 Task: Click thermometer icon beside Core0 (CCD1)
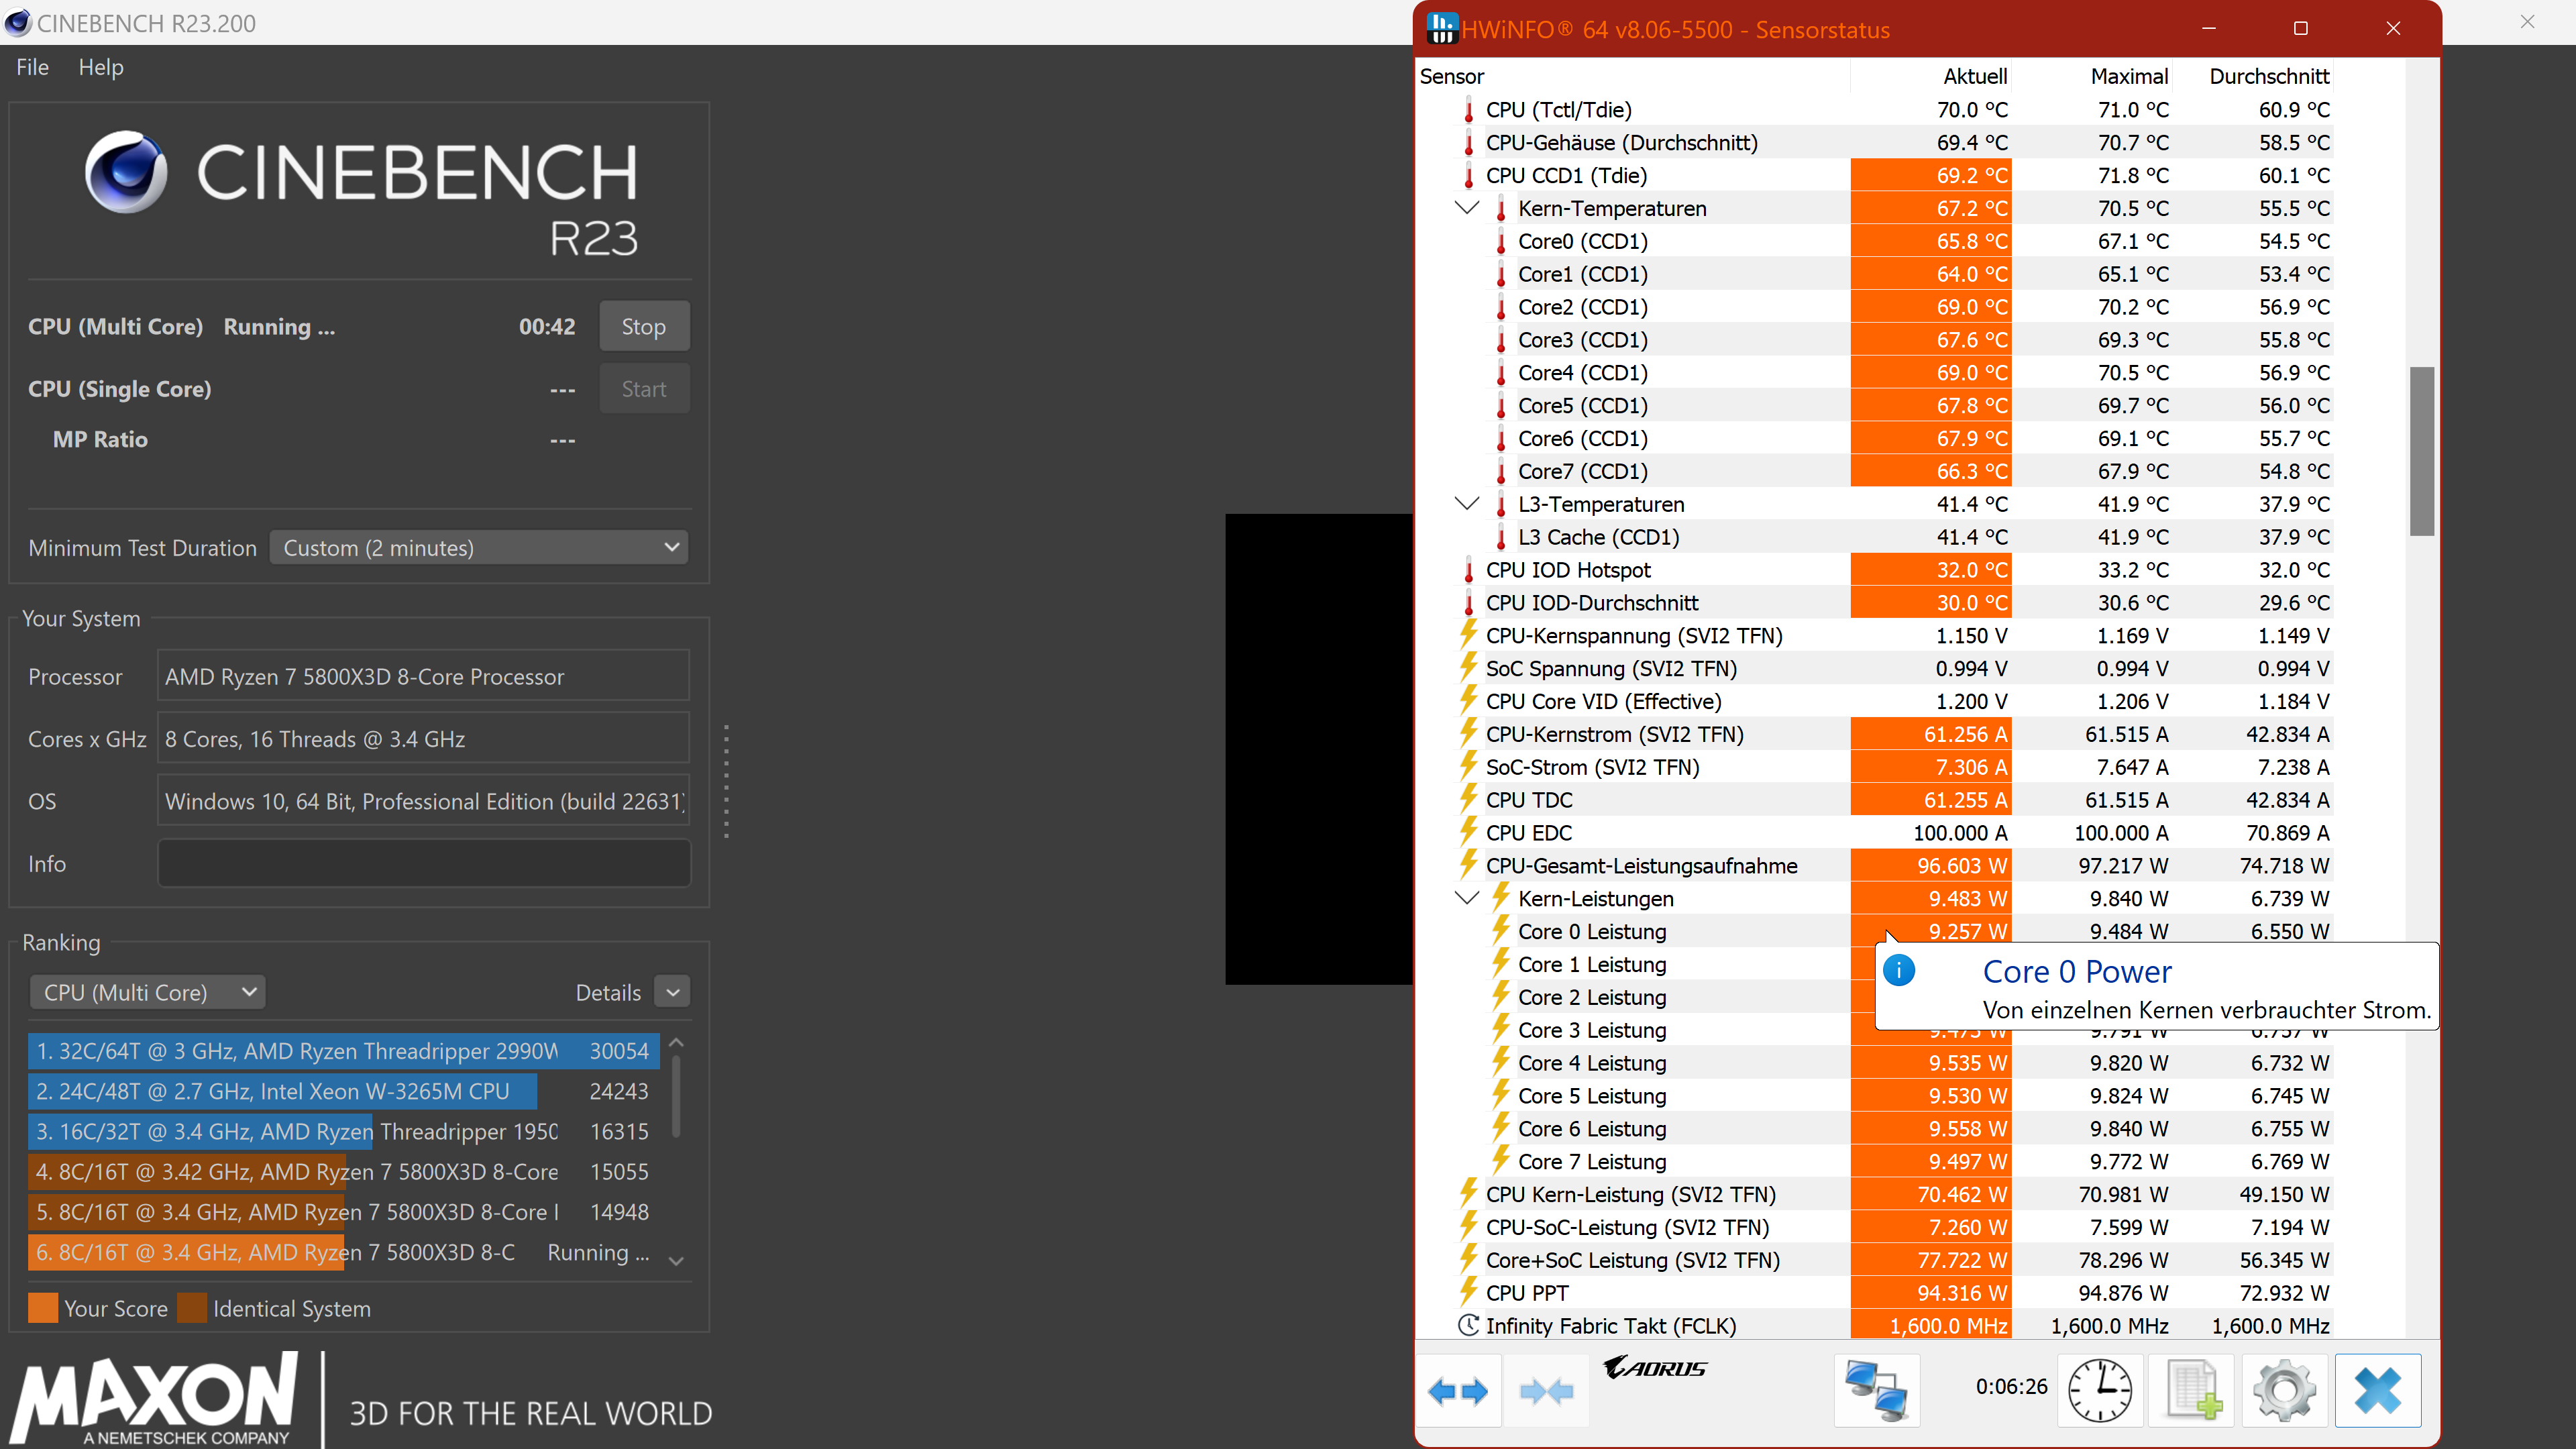[1501, 242]
